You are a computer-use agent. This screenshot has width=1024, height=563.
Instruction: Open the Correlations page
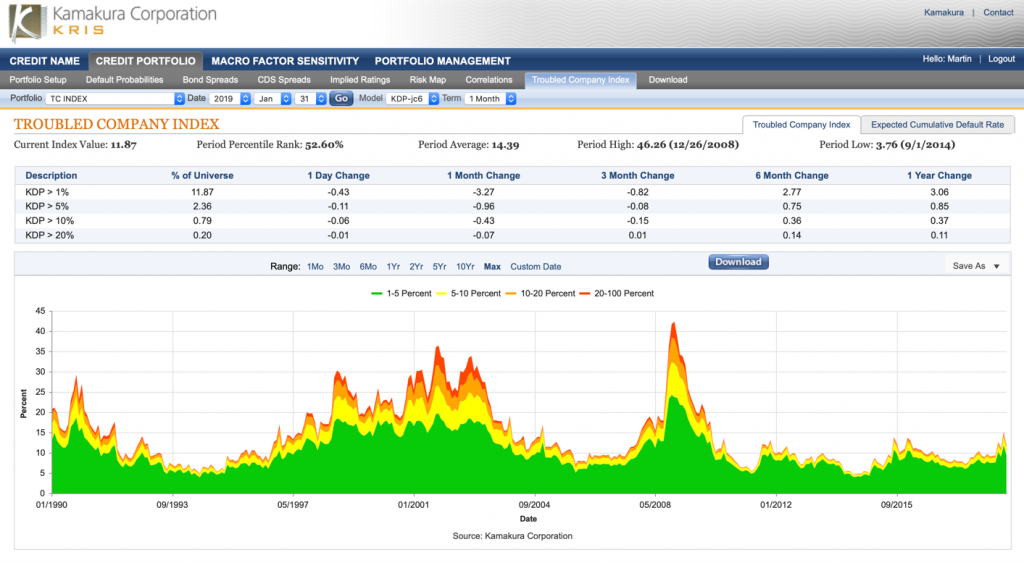pyautogui.click(x=488, y=80)
